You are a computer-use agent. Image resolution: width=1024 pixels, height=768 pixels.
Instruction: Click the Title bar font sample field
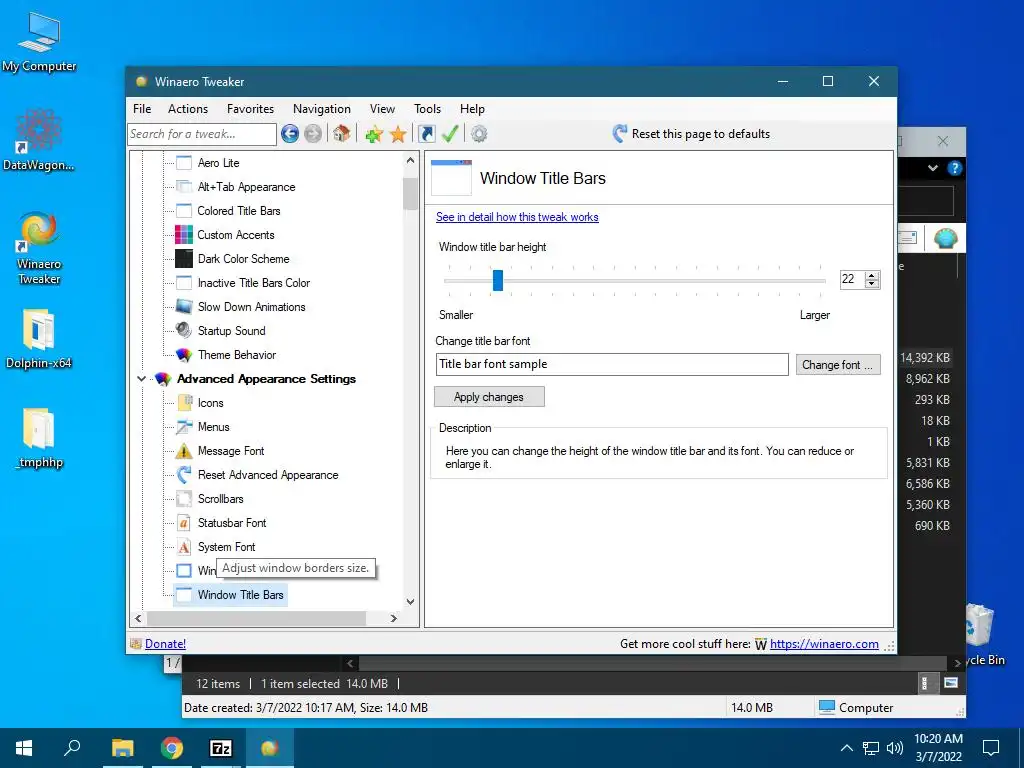click(612, 364)
